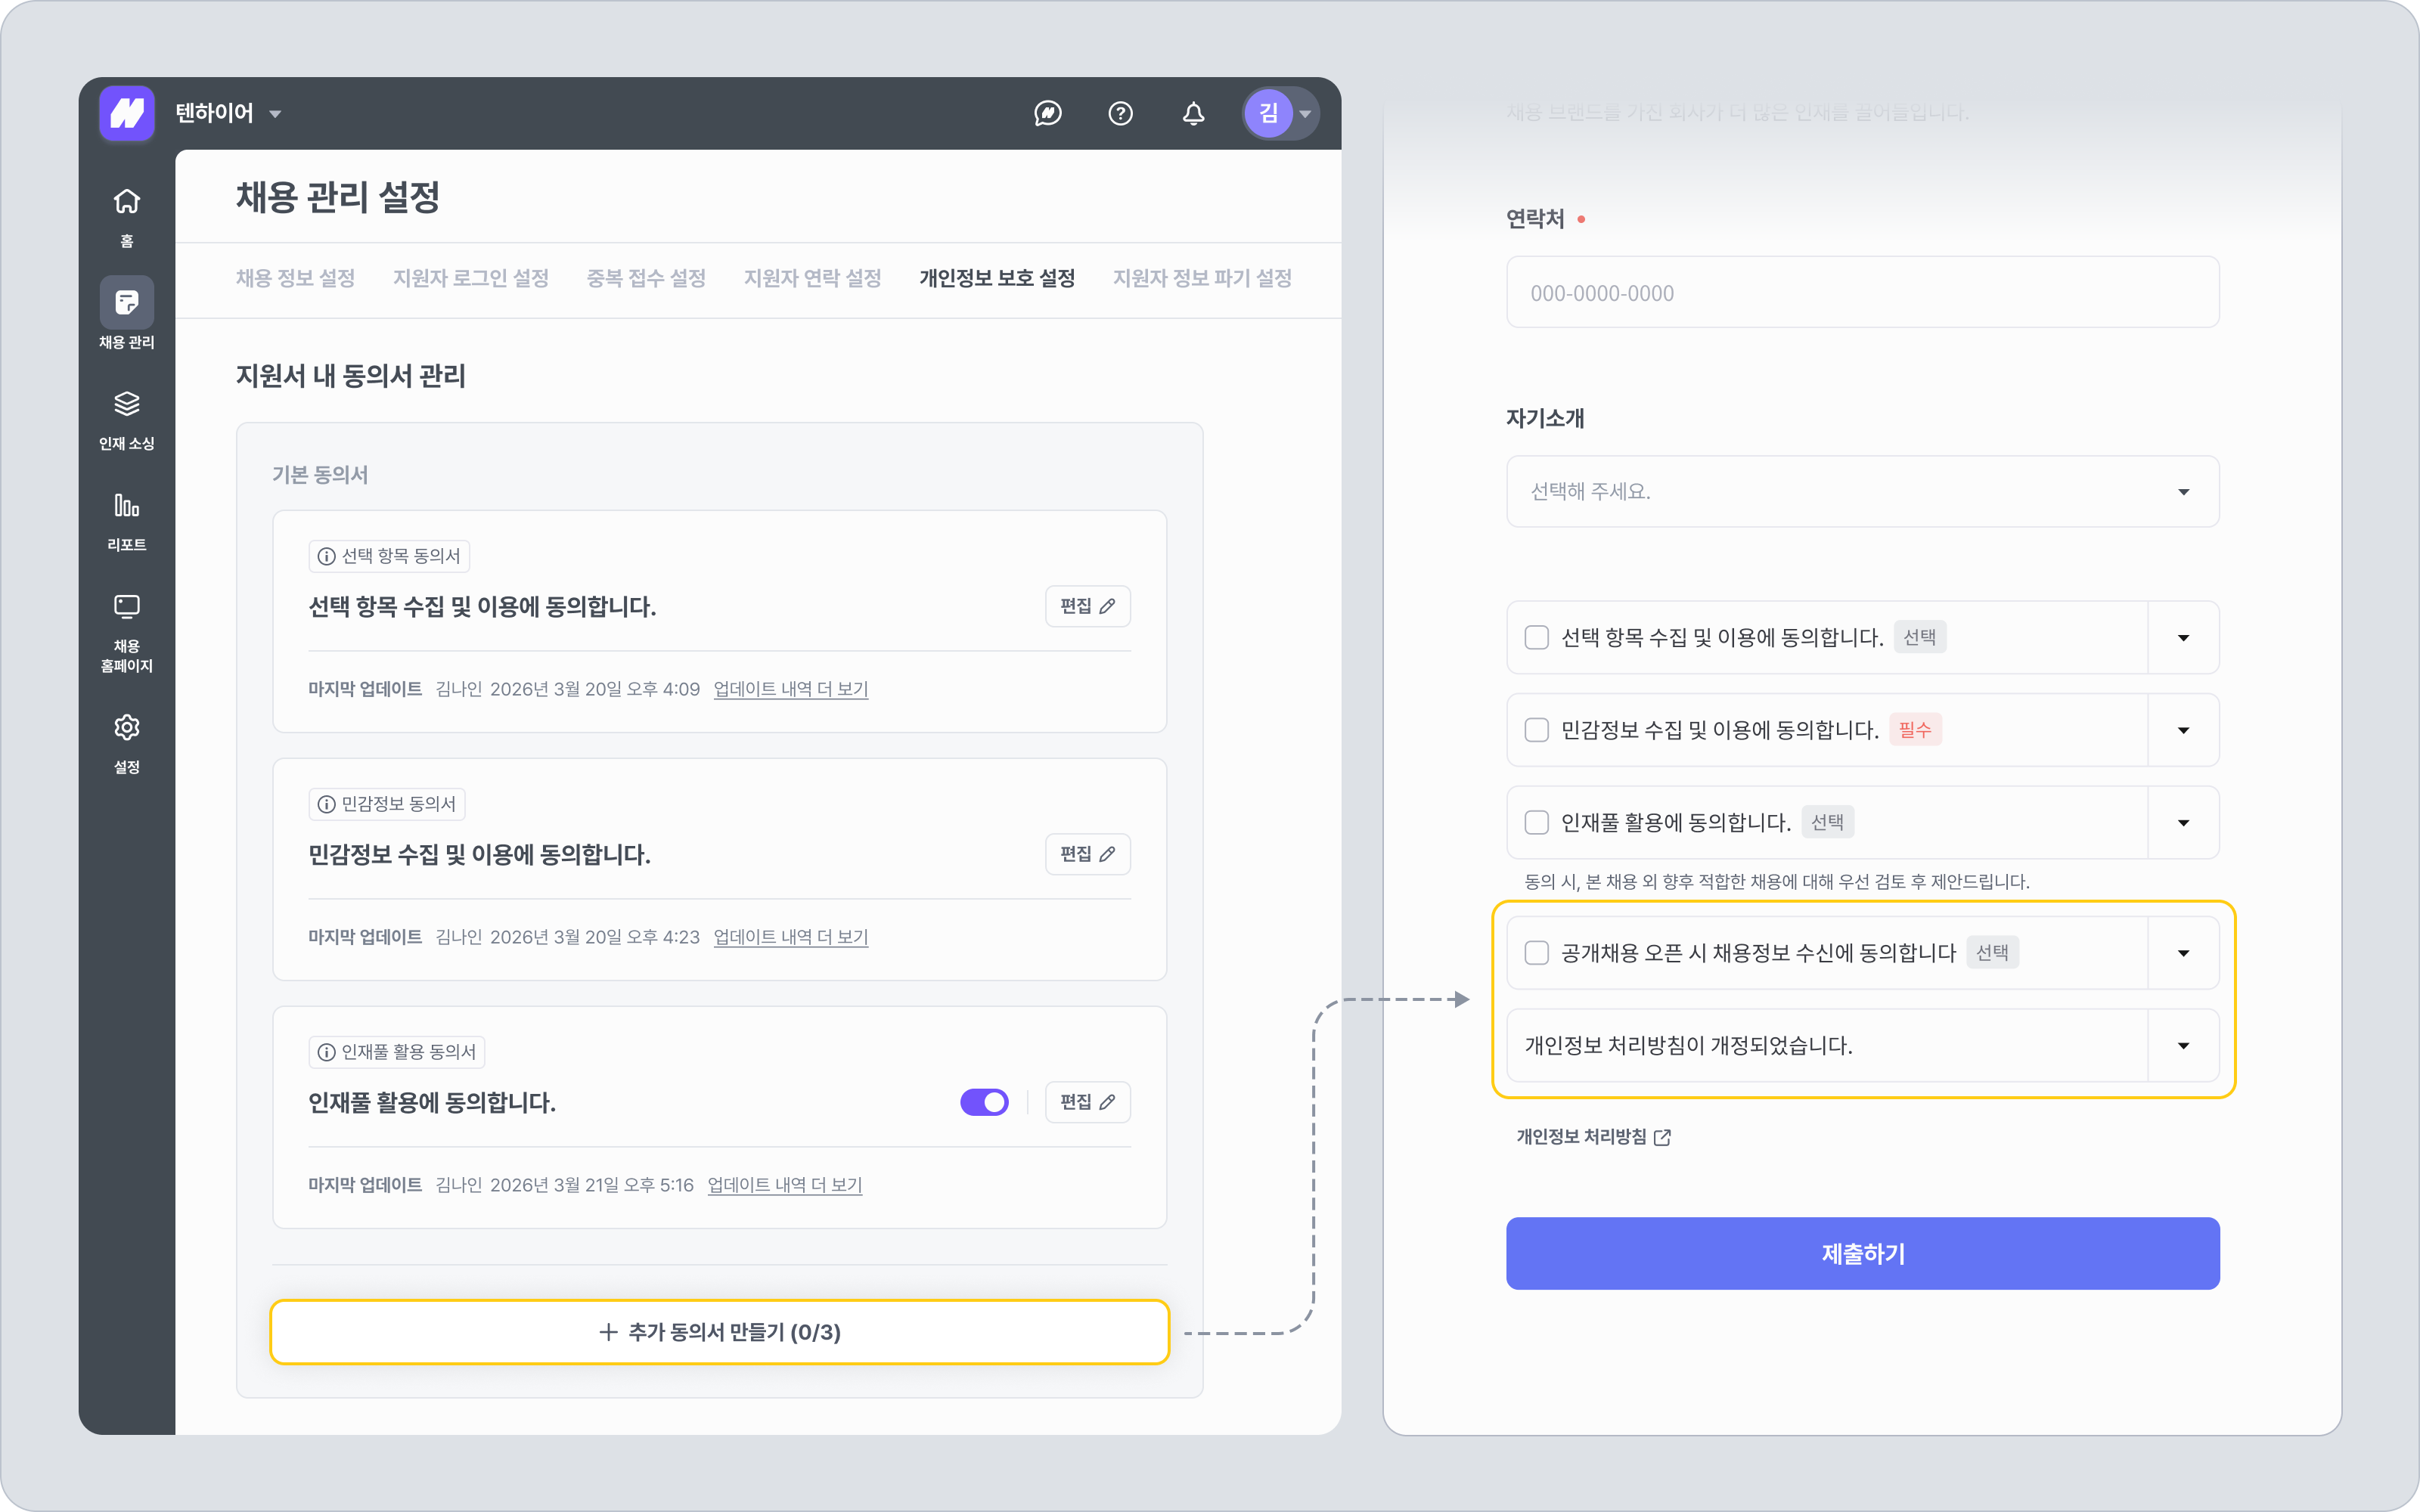Viewport: 2420px width, 1512px height.
Task: Open the chat support icon
Action: [x=1047, y=114]
